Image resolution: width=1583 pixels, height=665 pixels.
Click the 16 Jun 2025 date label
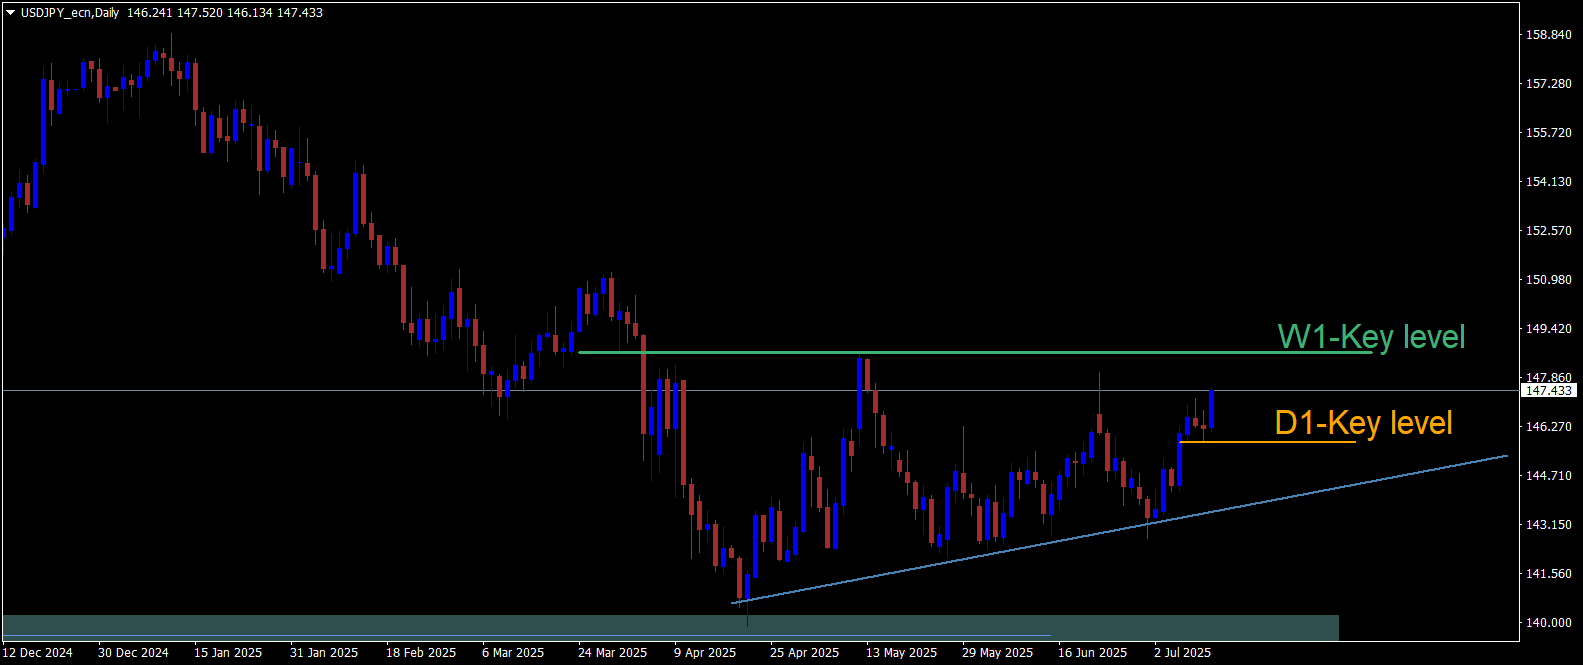tap(1093, 653)
